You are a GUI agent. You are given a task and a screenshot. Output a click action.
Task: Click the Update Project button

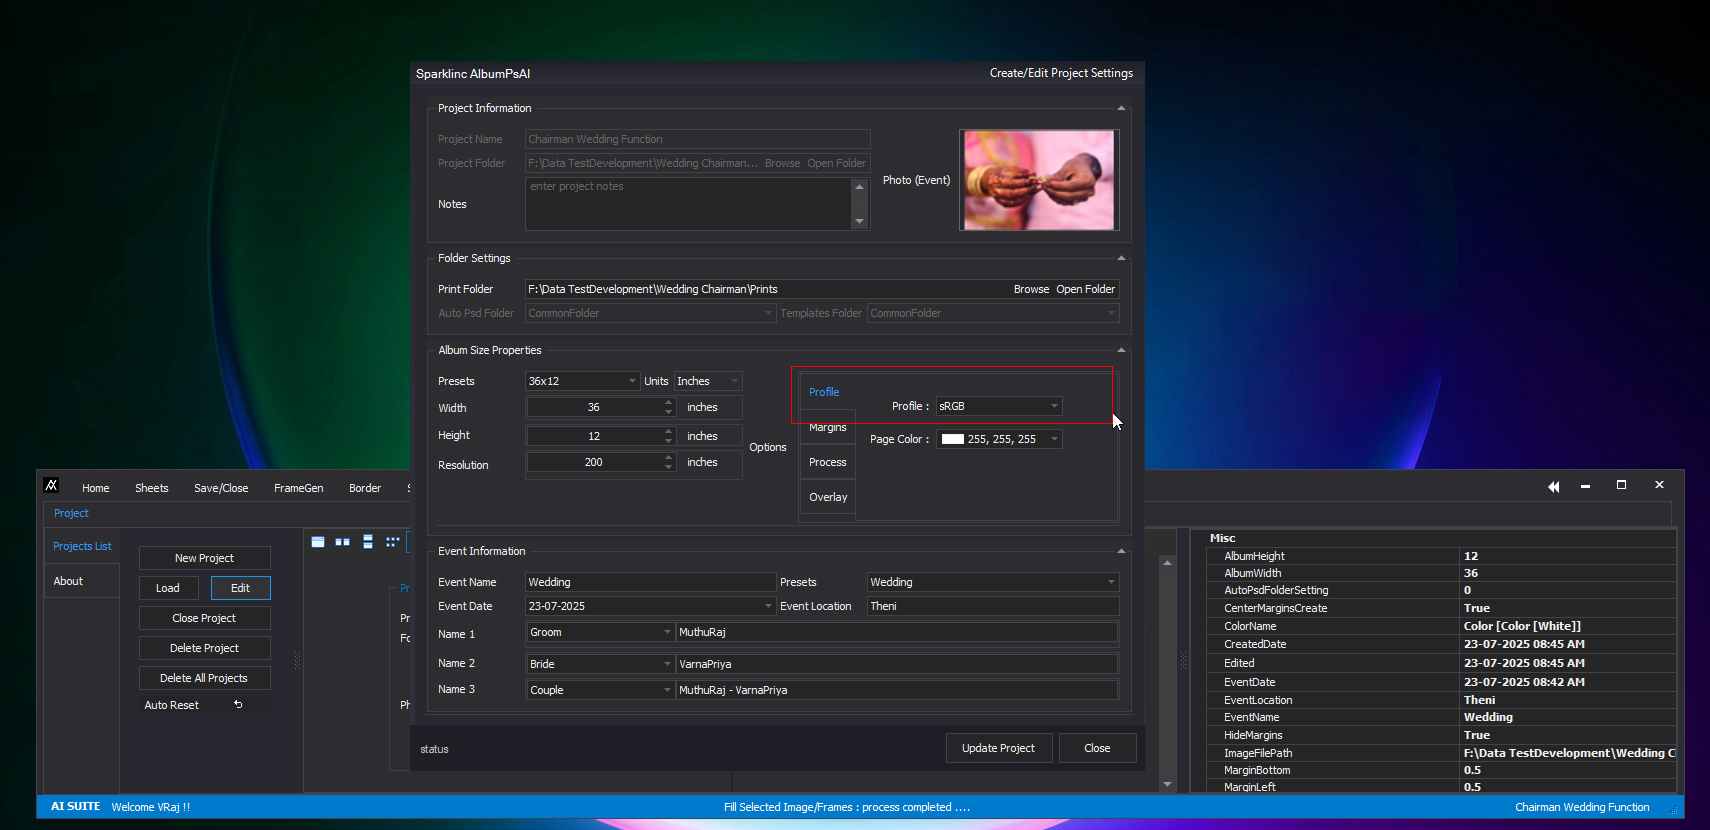coord(998,748)
